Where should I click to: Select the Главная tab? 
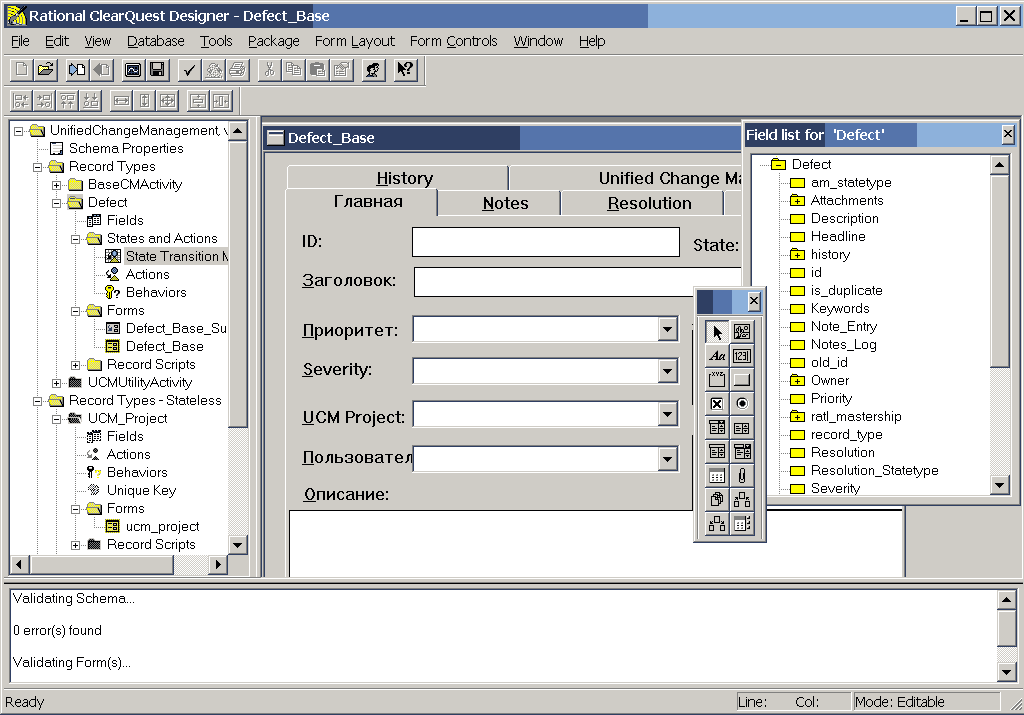click(x=362, y=202)
